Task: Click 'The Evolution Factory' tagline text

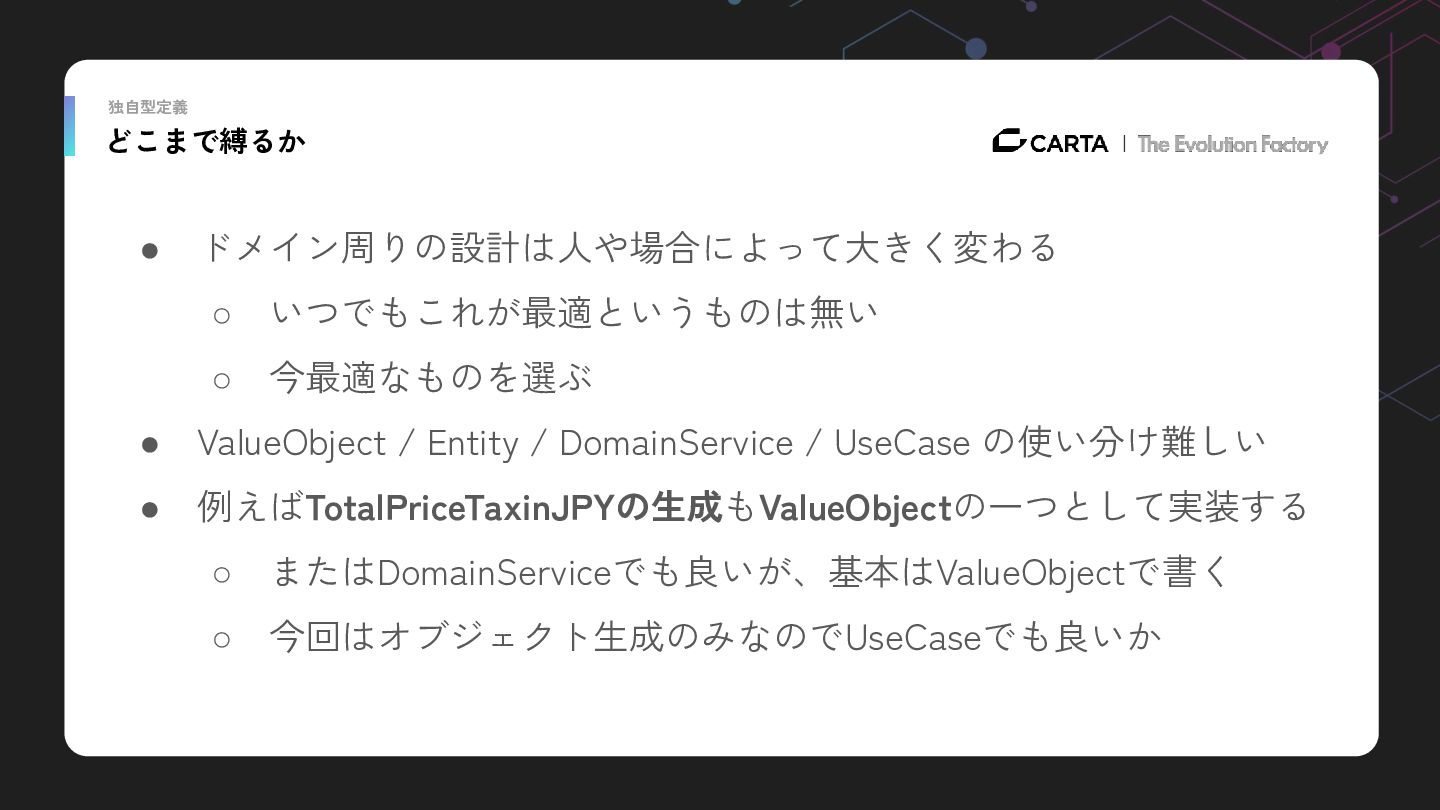Action: 1232,144
